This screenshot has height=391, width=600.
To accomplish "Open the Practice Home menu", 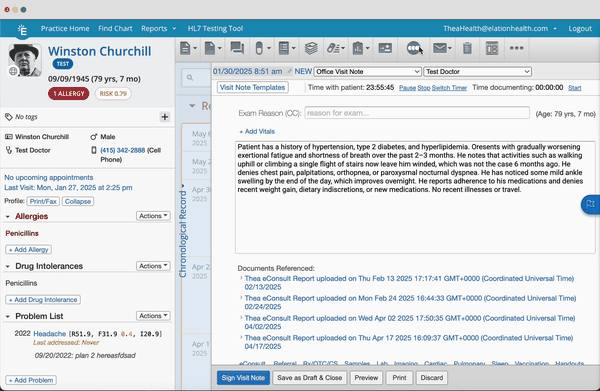I will point(65,28).
